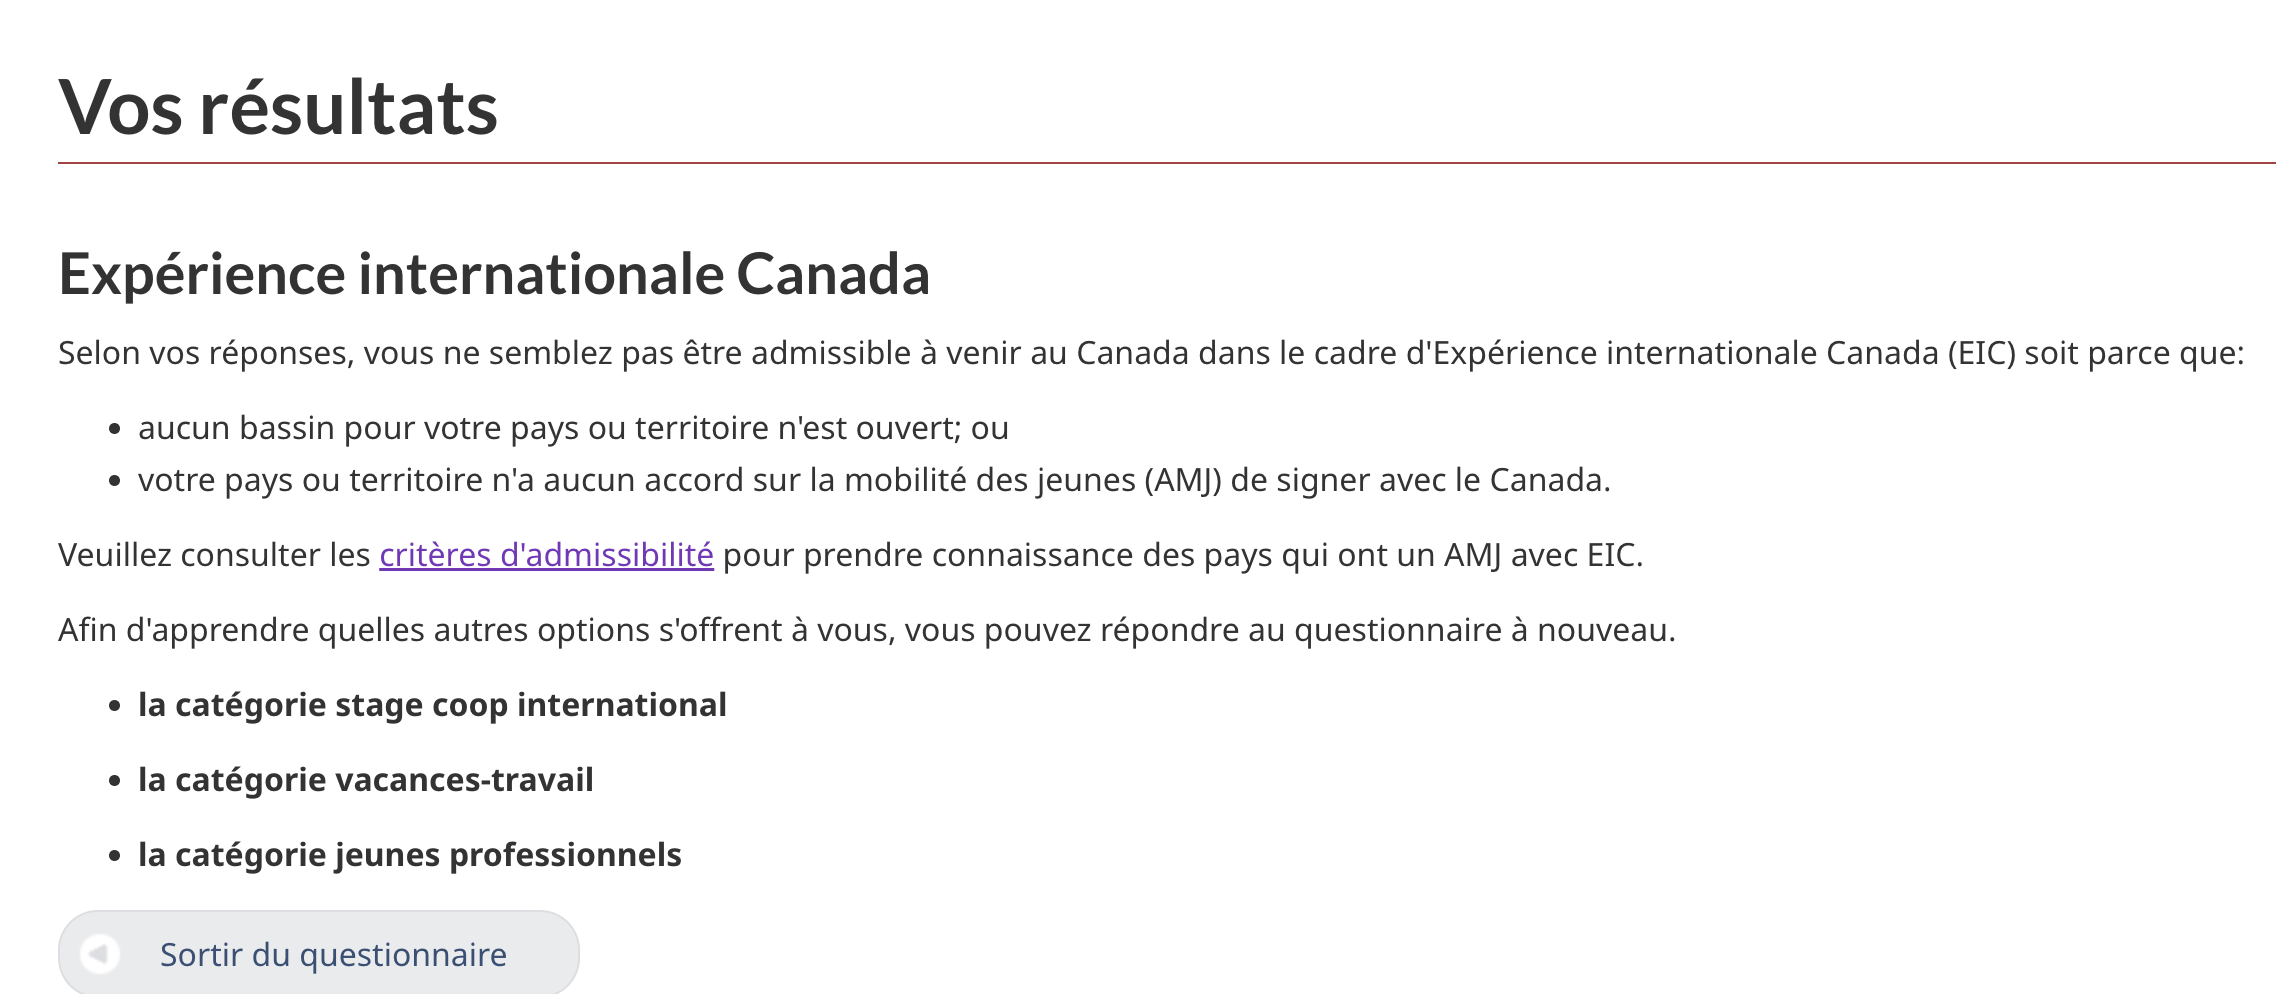Select la catégorie vacances-travail item
2276x994 pixels.
(365, 780)
